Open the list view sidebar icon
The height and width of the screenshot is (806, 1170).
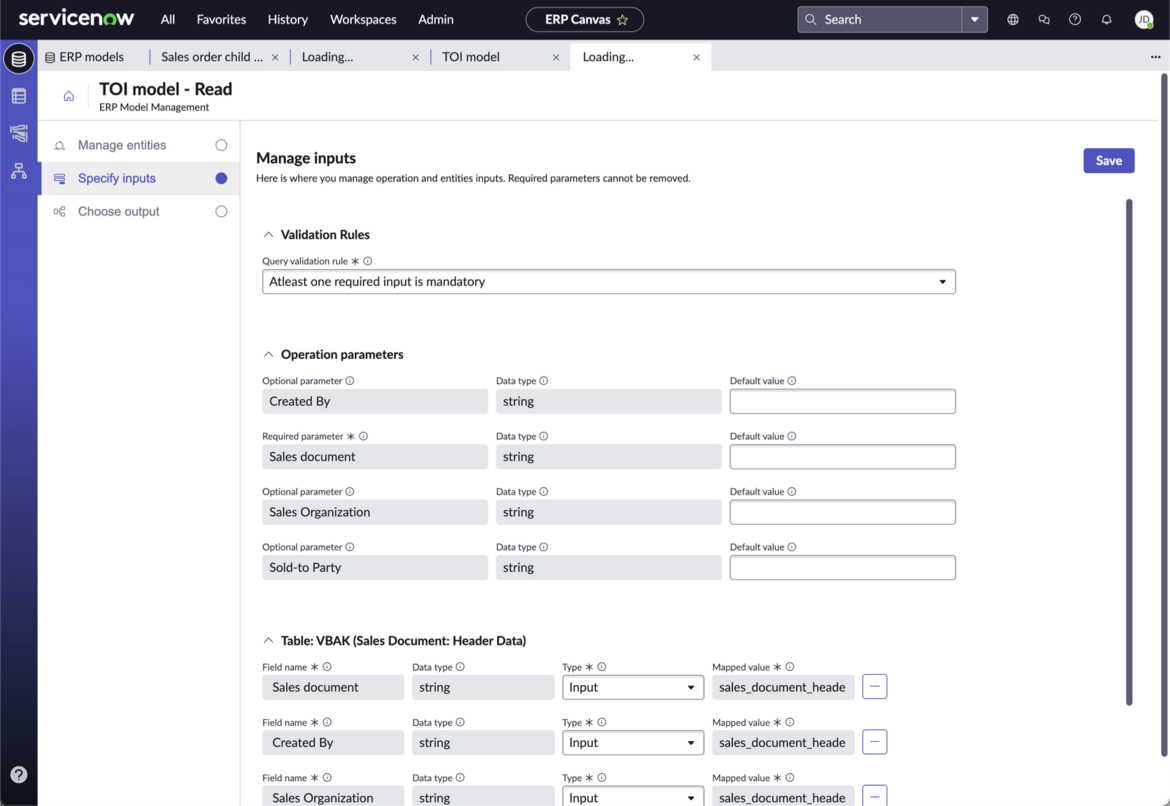pyautogui.click(x=19, y=96)
